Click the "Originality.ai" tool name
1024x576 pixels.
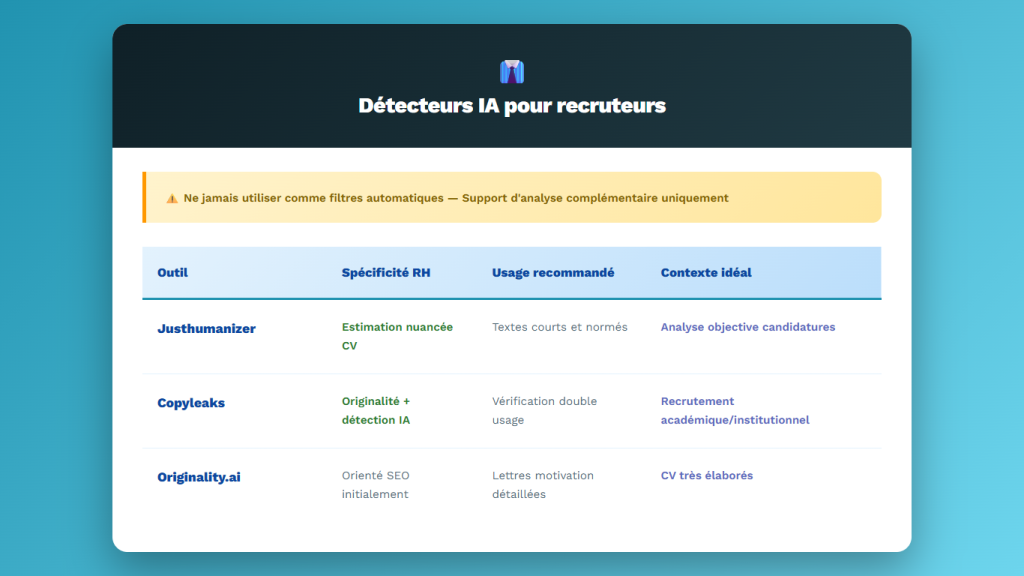199,477
